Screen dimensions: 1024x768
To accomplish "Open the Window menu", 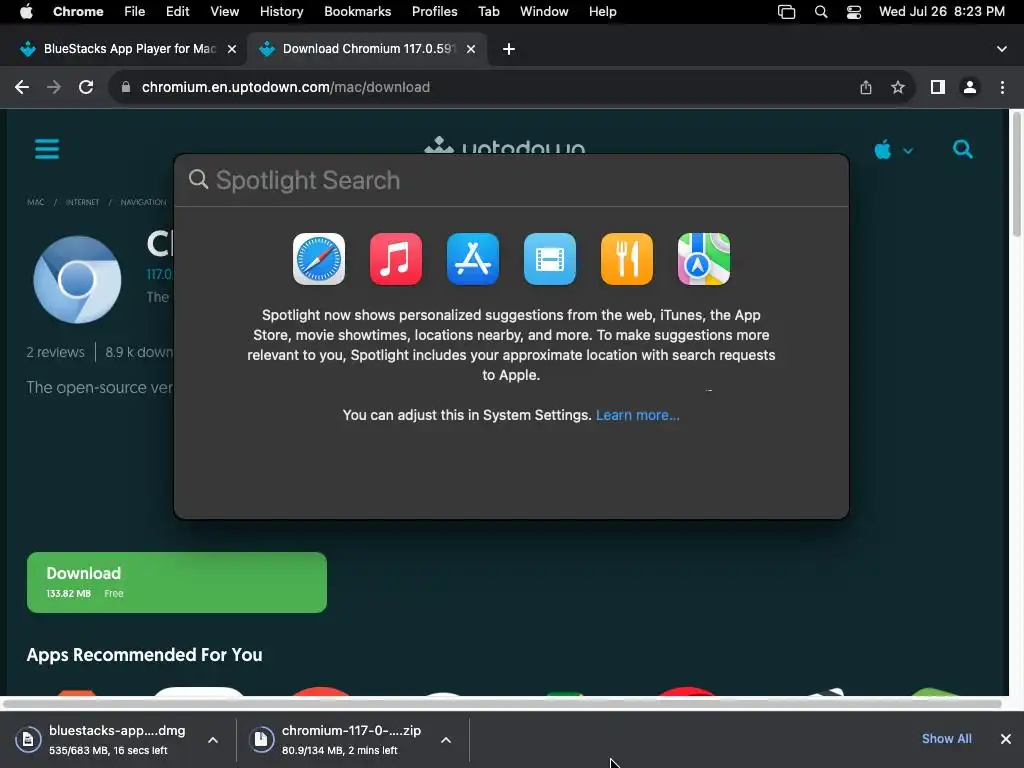I will [544, 12].
